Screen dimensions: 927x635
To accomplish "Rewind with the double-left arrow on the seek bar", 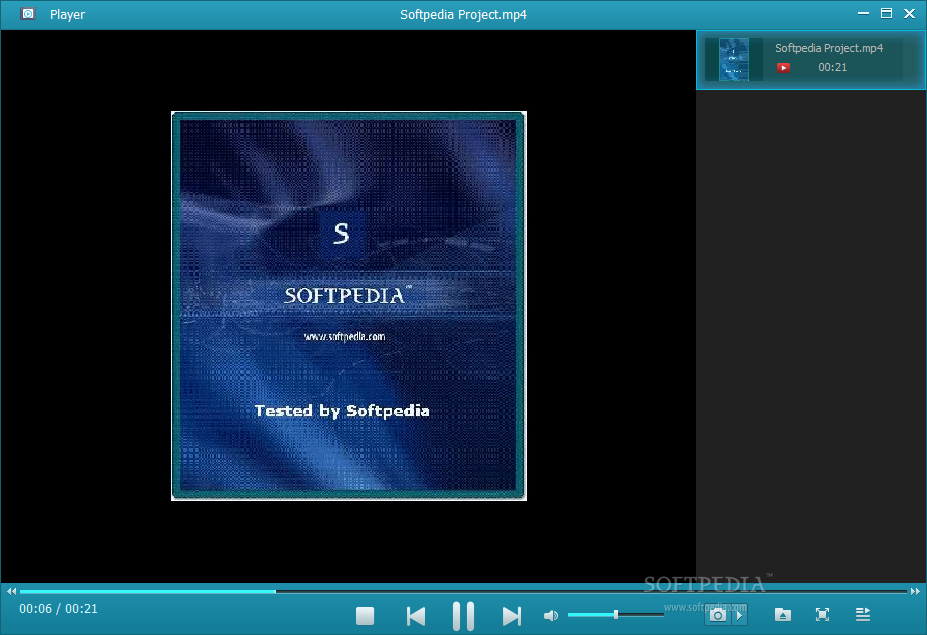I will (11, 591).
